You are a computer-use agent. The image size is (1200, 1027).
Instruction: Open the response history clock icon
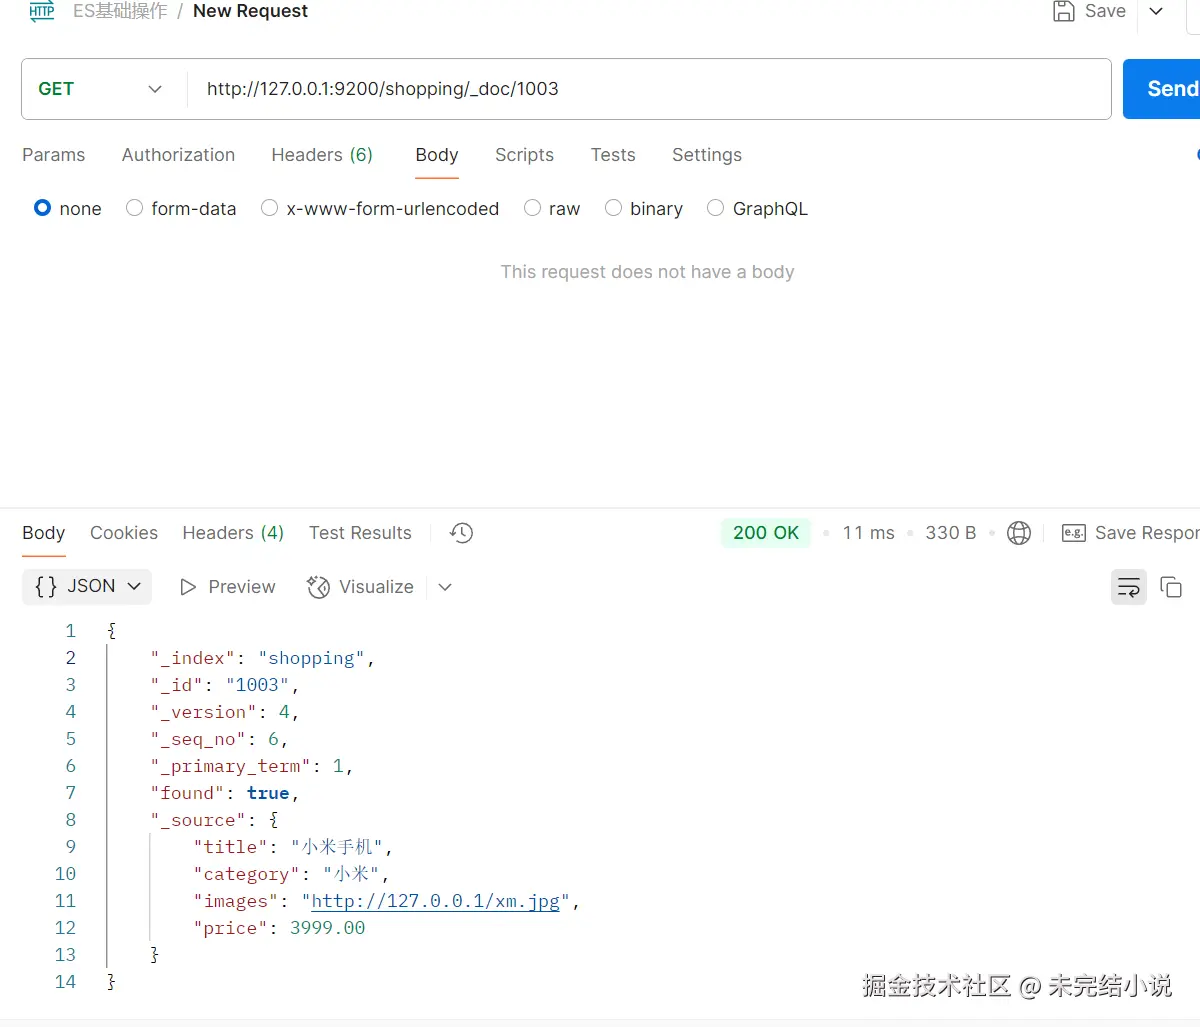pos(461,533)
